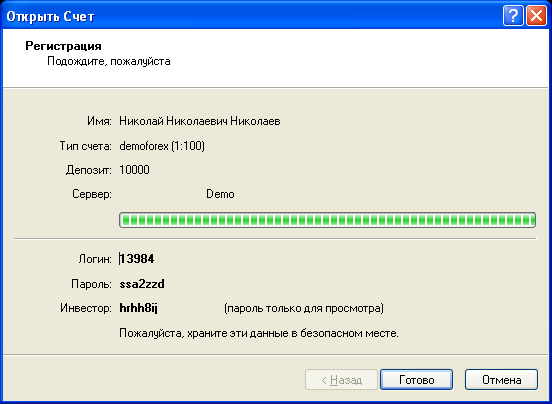Click the Подождите, пожалуйста subtitle
Screen dimensions: 552x404
click(109, 61)
